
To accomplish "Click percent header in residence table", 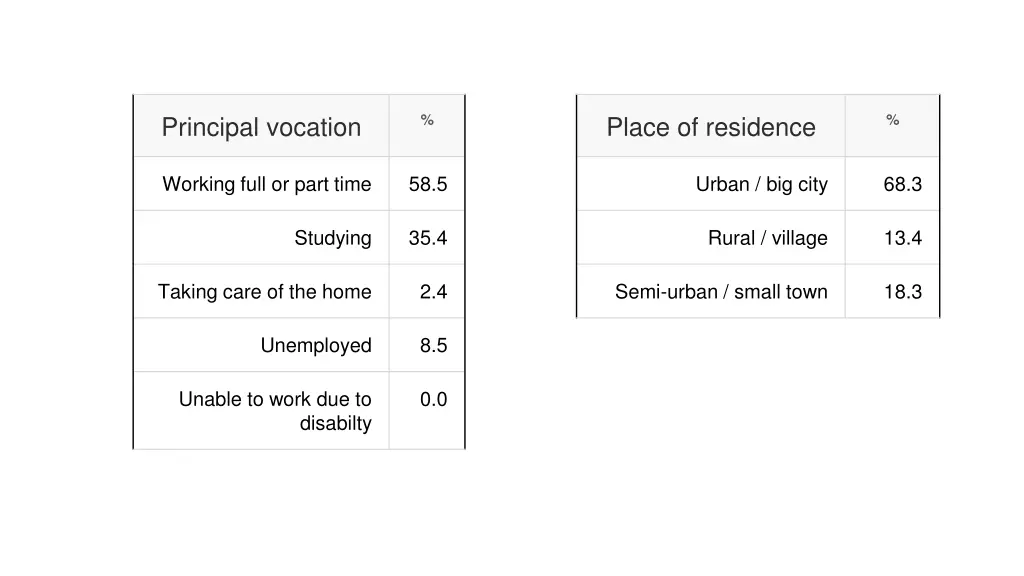I will coord(893,120).
